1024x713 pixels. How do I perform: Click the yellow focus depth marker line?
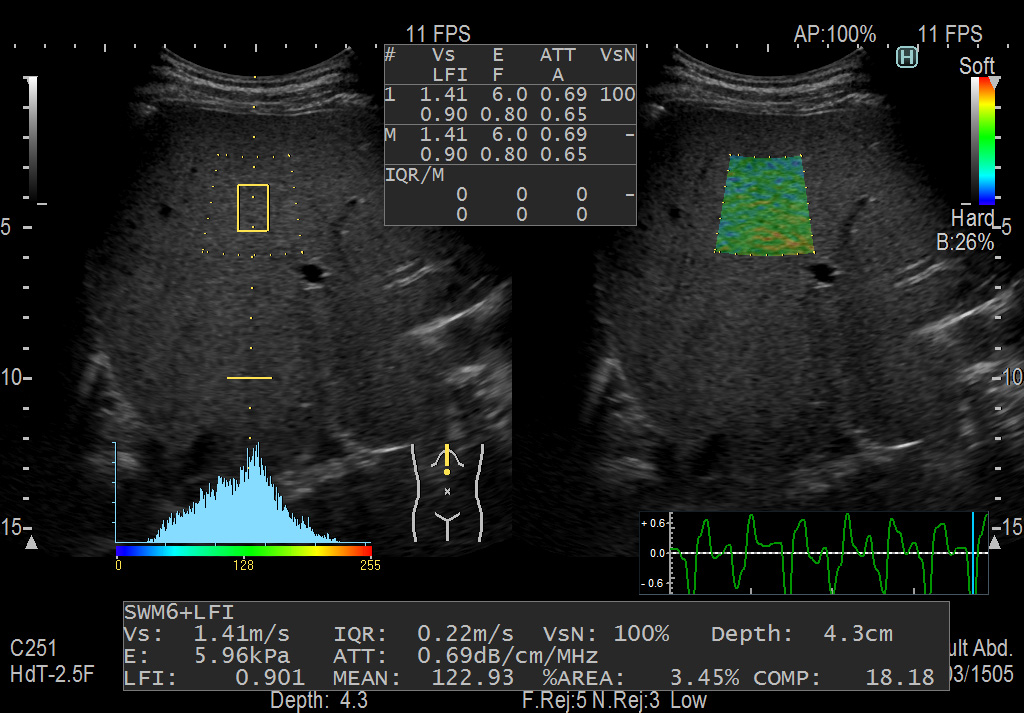click(x=249, y=378)
